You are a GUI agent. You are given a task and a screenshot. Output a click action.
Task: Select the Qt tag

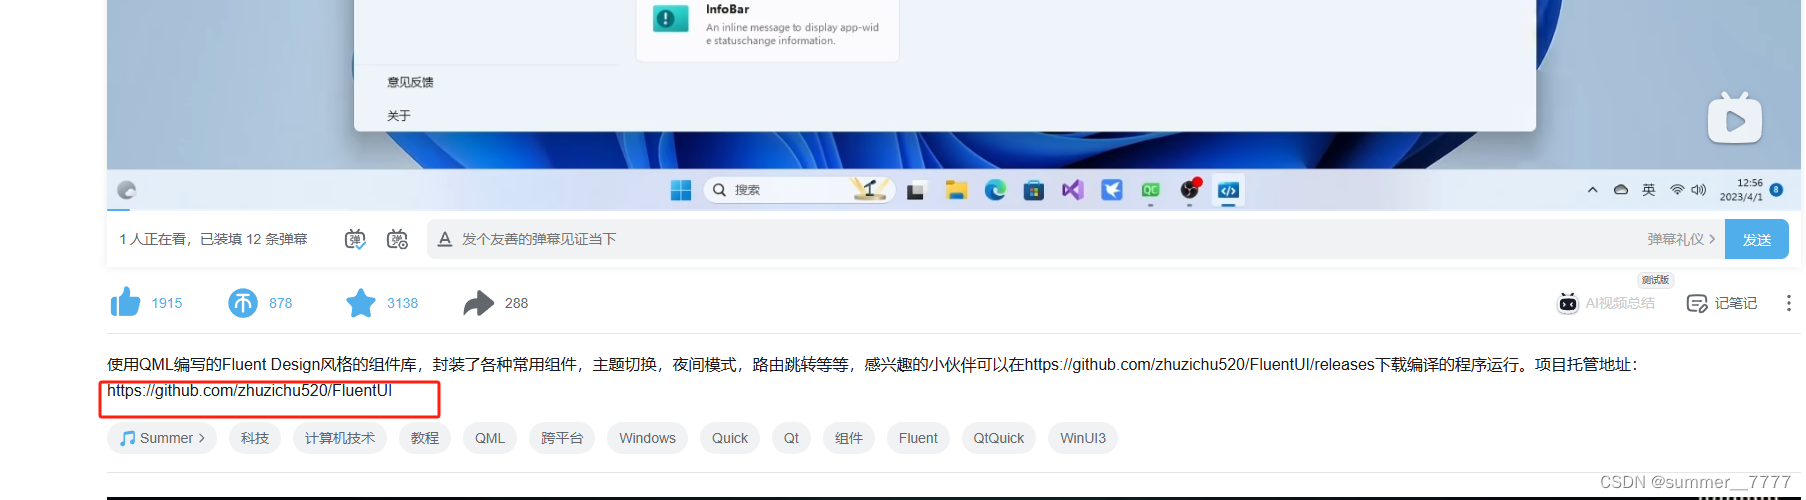point(791,438)
